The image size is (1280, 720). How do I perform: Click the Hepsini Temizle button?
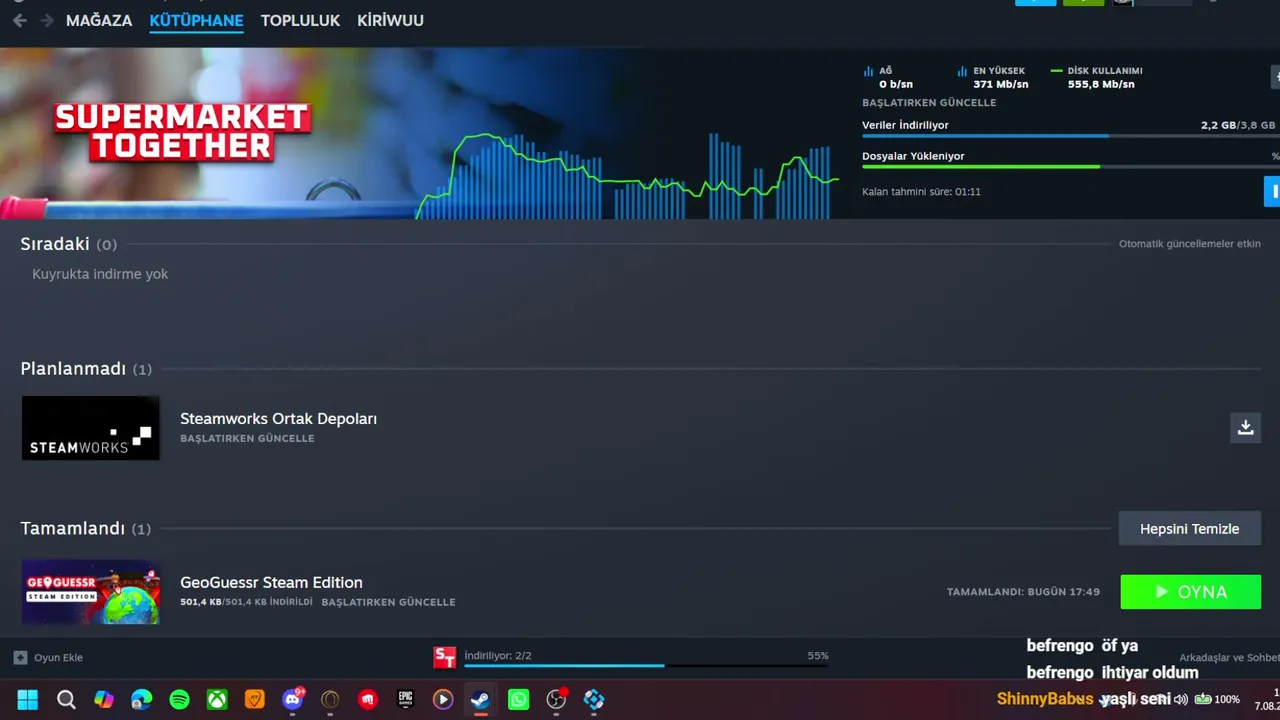(x=1190, y=529)
